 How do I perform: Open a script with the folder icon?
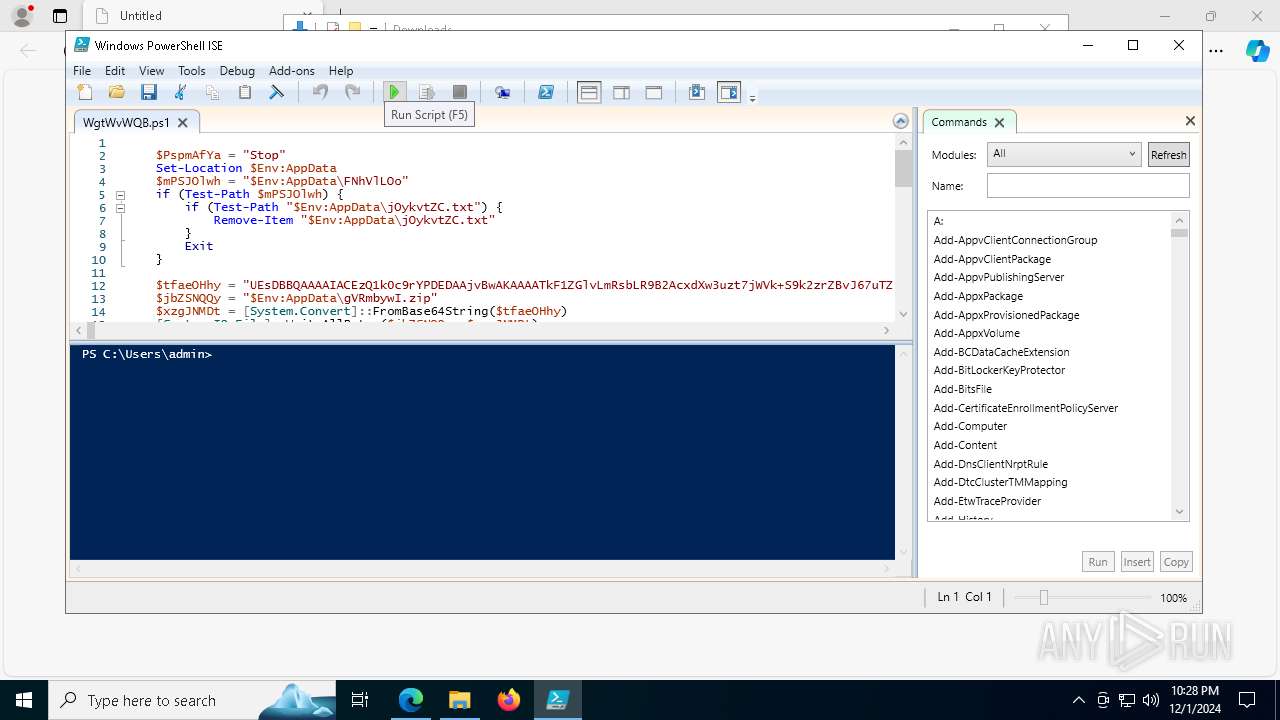tap(117, 92)
